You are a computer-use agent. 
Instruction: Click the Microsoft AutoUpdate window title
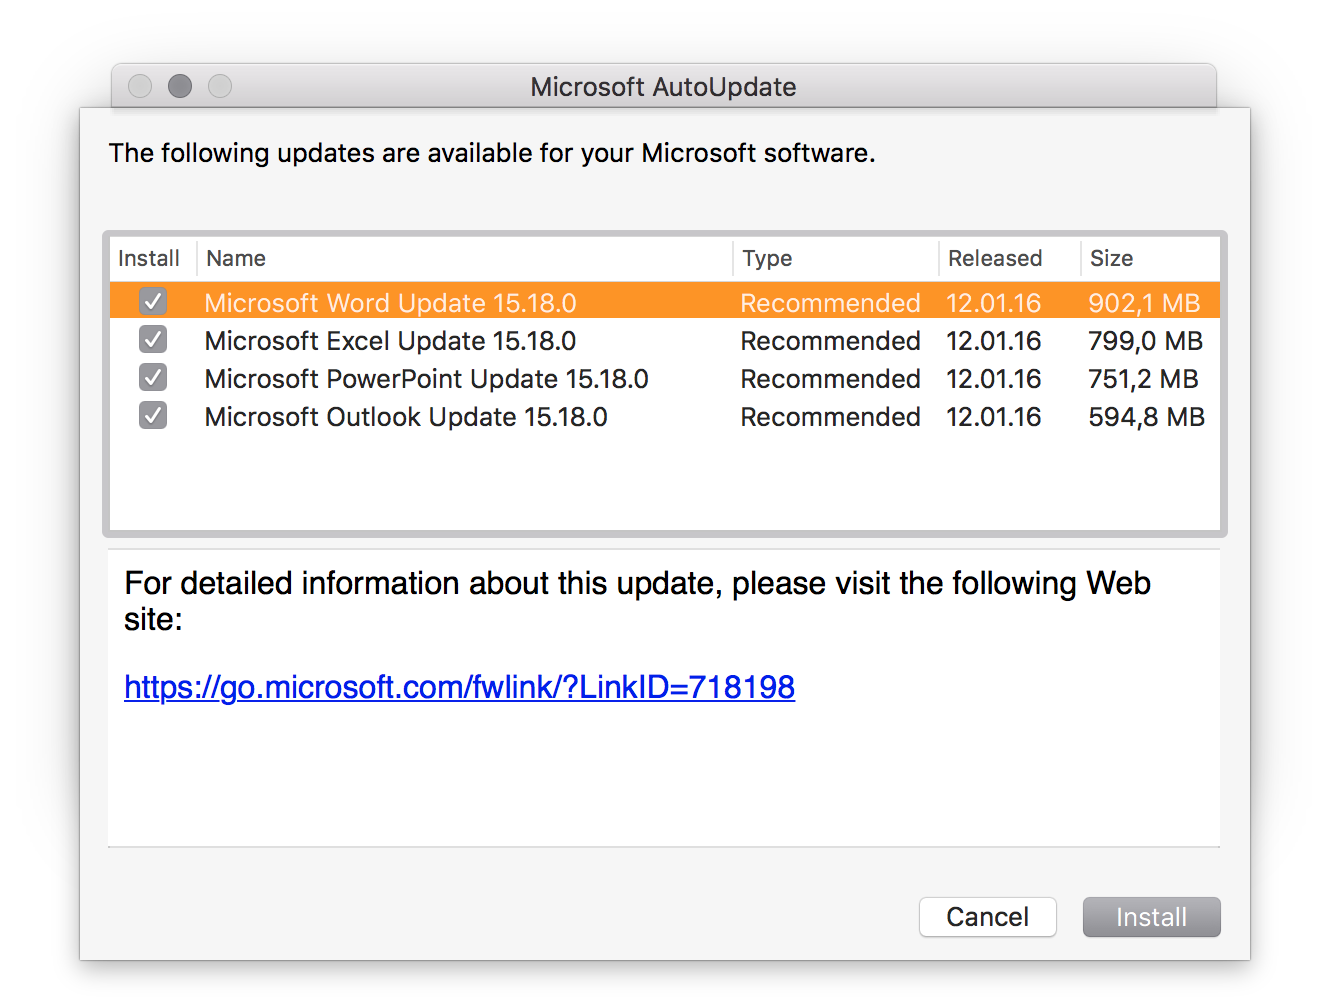(x=663, y=87)
